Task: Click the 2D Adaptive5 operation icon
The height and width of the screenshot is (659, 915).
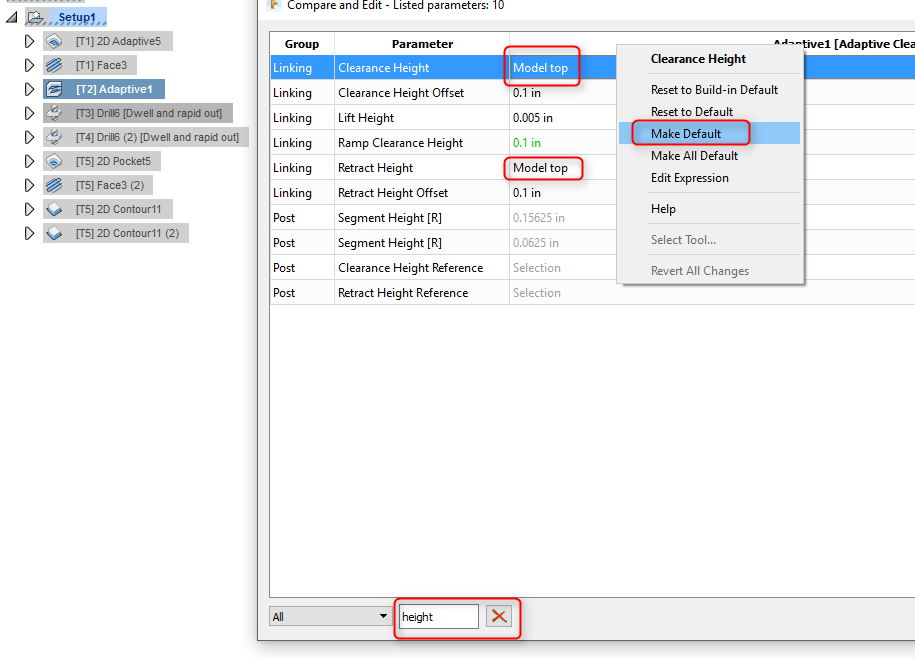Action: click(54, 41)
